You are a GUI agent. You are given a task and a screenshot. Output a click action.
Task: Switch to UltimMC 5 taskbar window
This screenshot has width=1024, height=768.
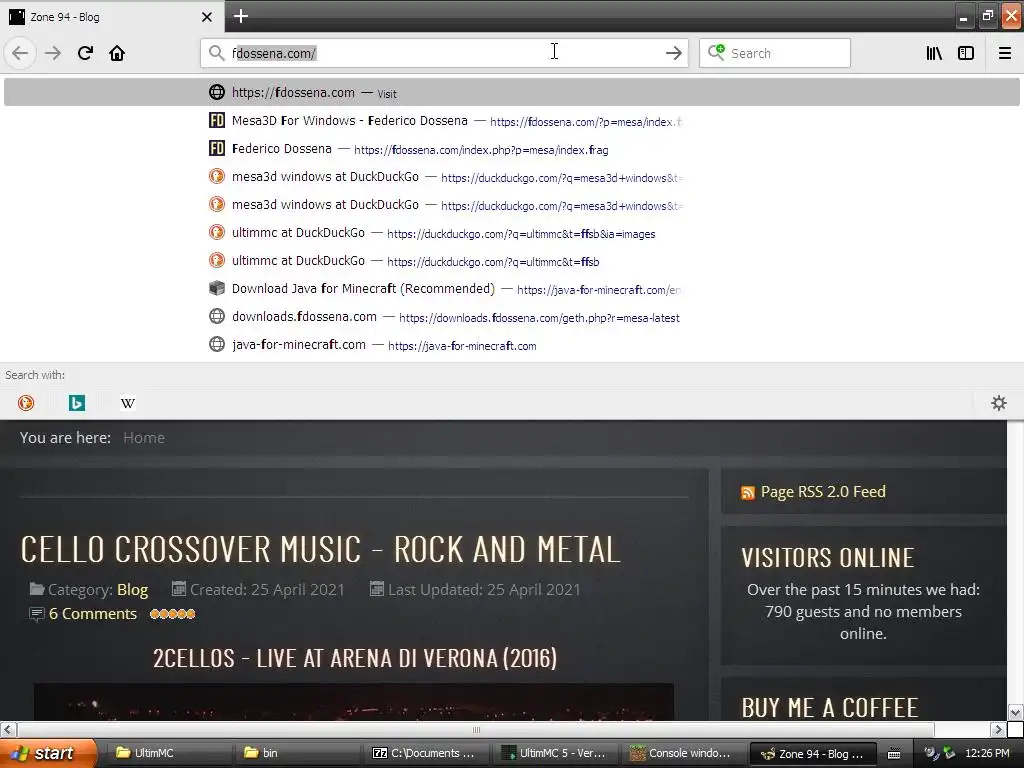click(x=553, y=753)
